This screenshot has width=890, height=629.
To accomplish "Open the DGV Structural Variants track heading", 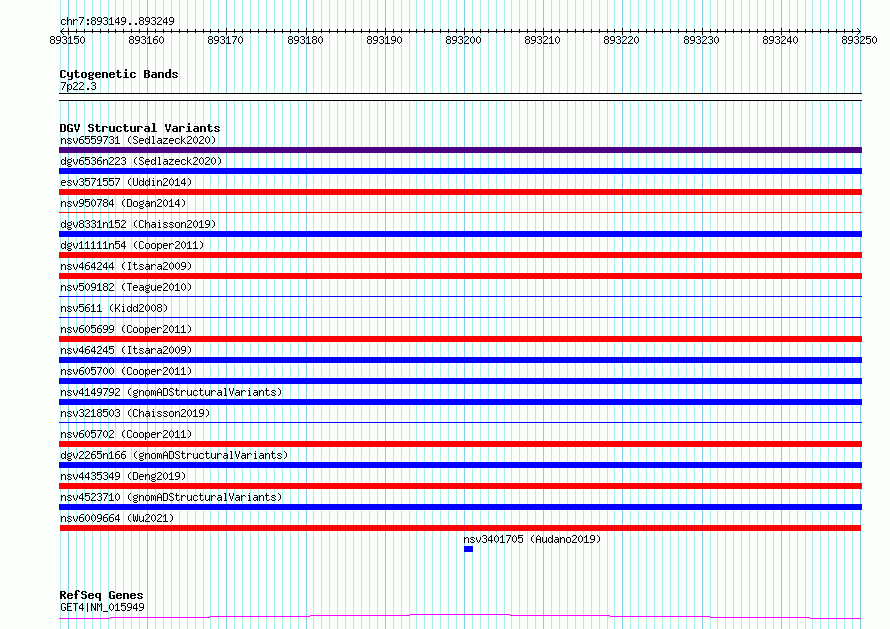I will (140, 128).
